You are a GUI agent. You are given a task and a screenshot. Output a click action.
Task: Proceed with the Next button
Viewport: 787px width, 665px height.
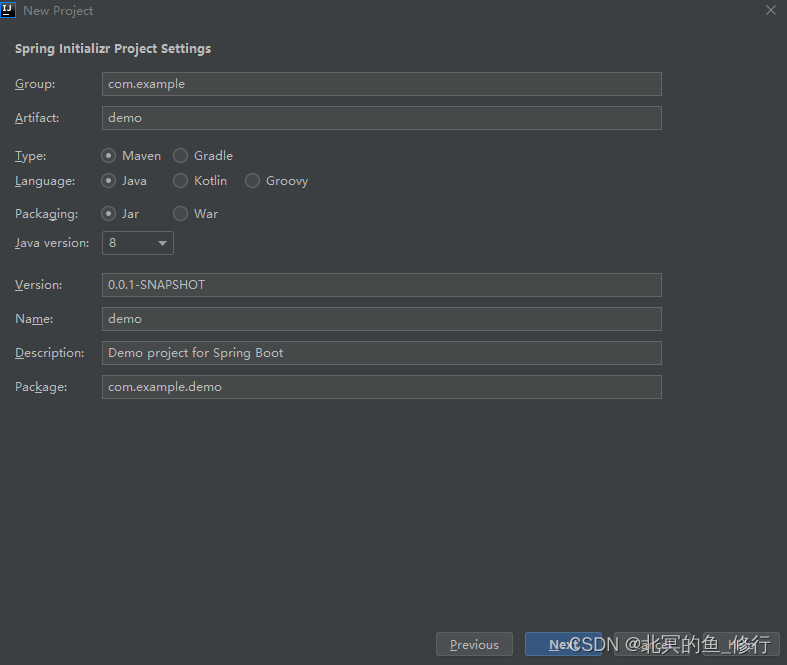coord(563,644)
